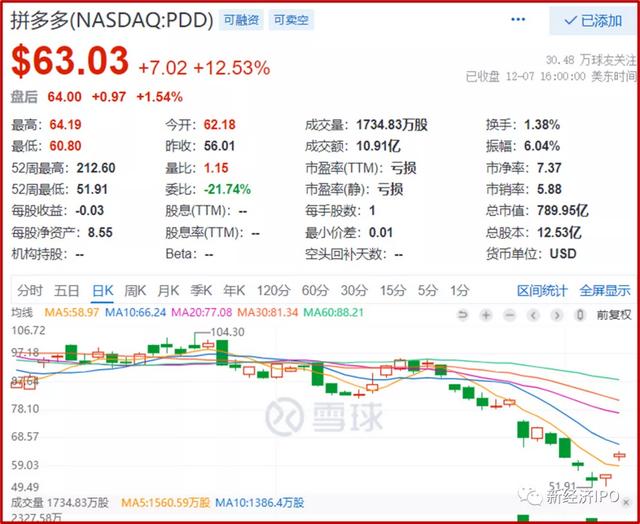Click the latest red candlestick on chart

point(619,455)
